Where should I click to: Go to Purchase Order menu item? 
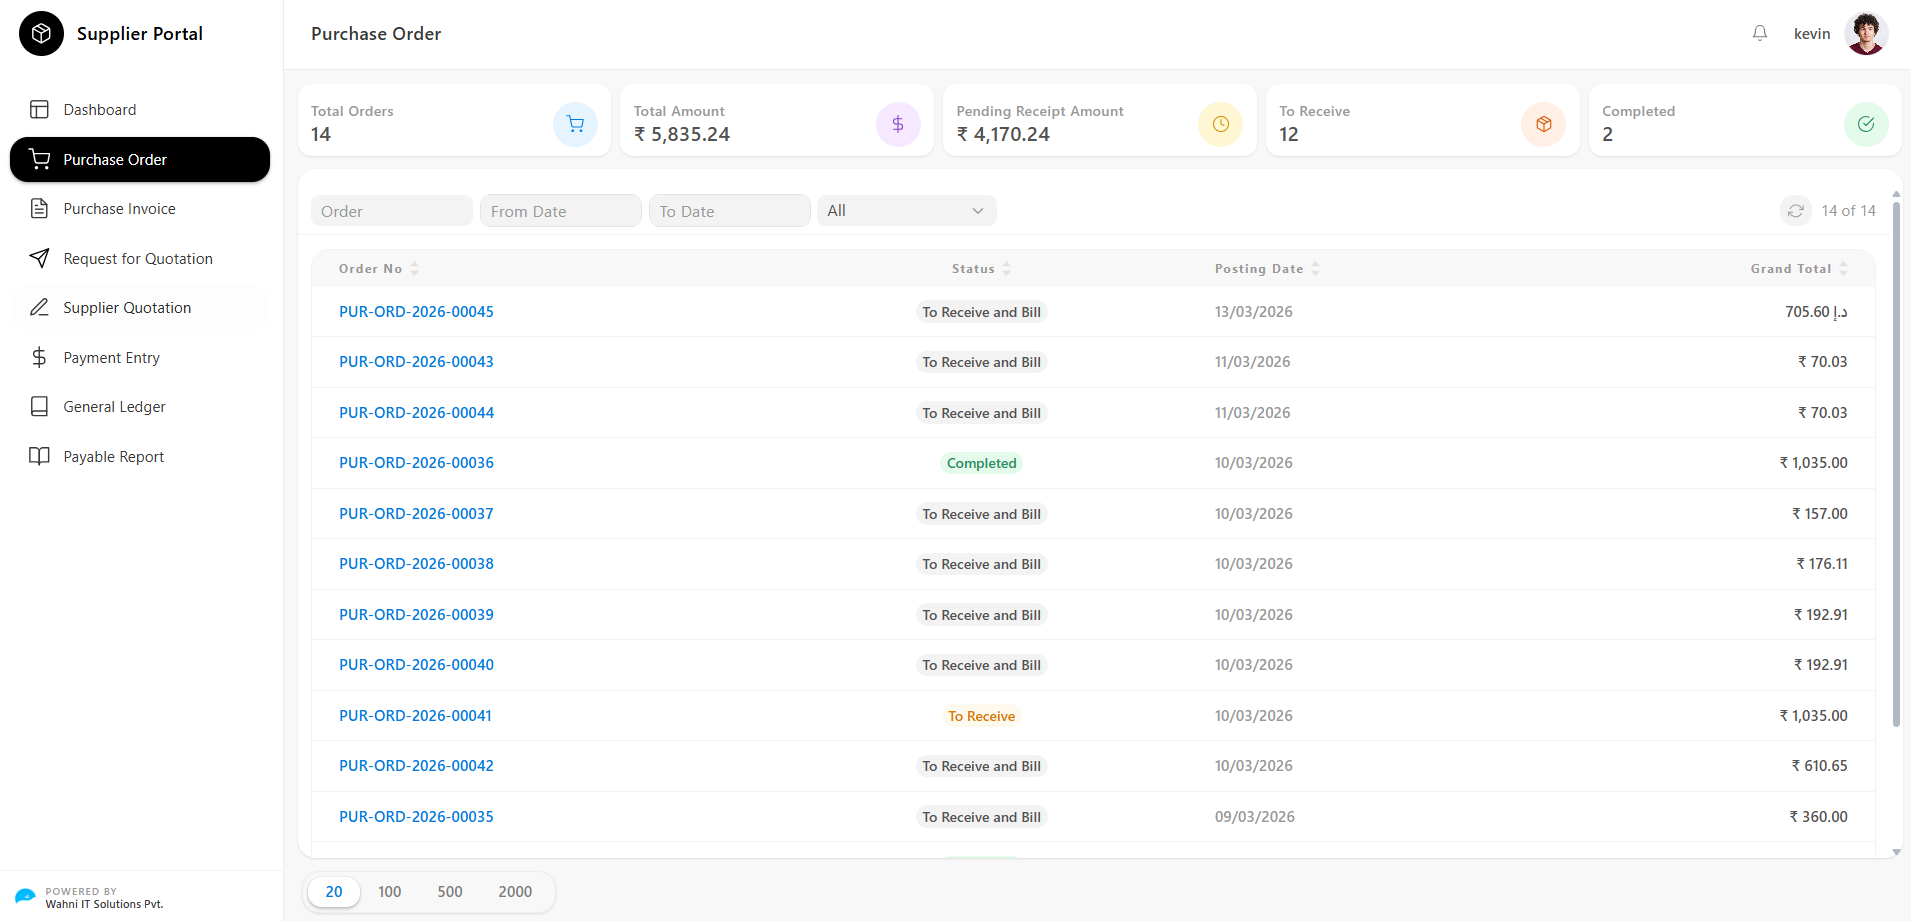[x=140, y=160]
